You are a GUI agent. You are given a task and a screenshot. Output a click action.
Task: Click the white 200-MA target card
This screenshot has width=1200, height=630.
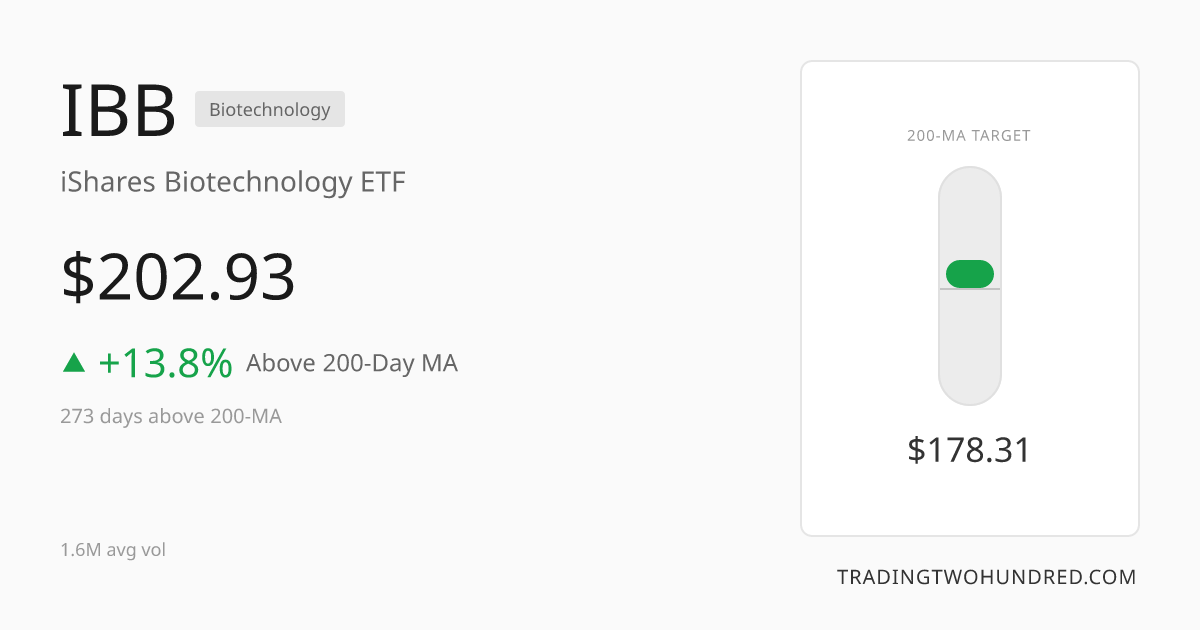[970, 298]
